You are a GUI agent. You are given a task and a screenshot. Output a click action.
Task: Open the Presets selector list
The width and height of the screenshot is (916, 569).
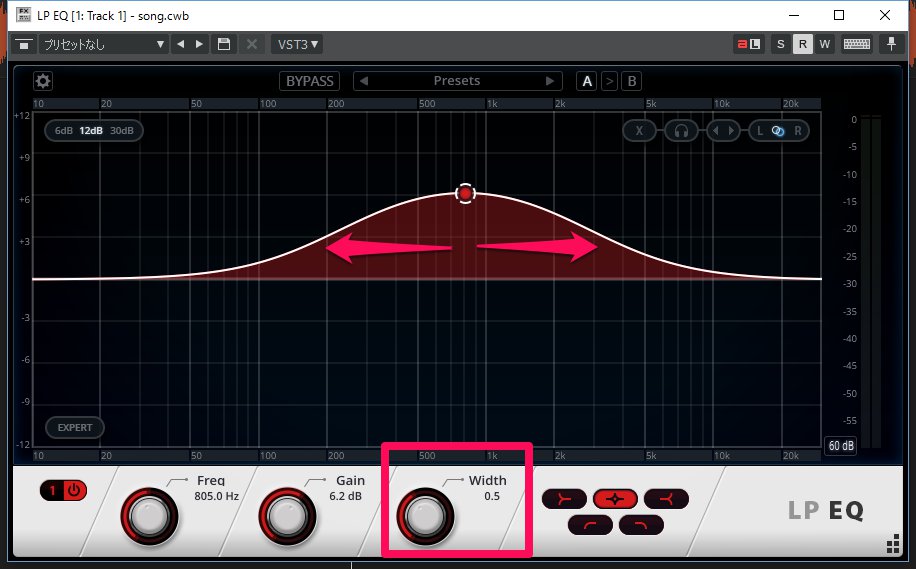click(x=456, y=81)
